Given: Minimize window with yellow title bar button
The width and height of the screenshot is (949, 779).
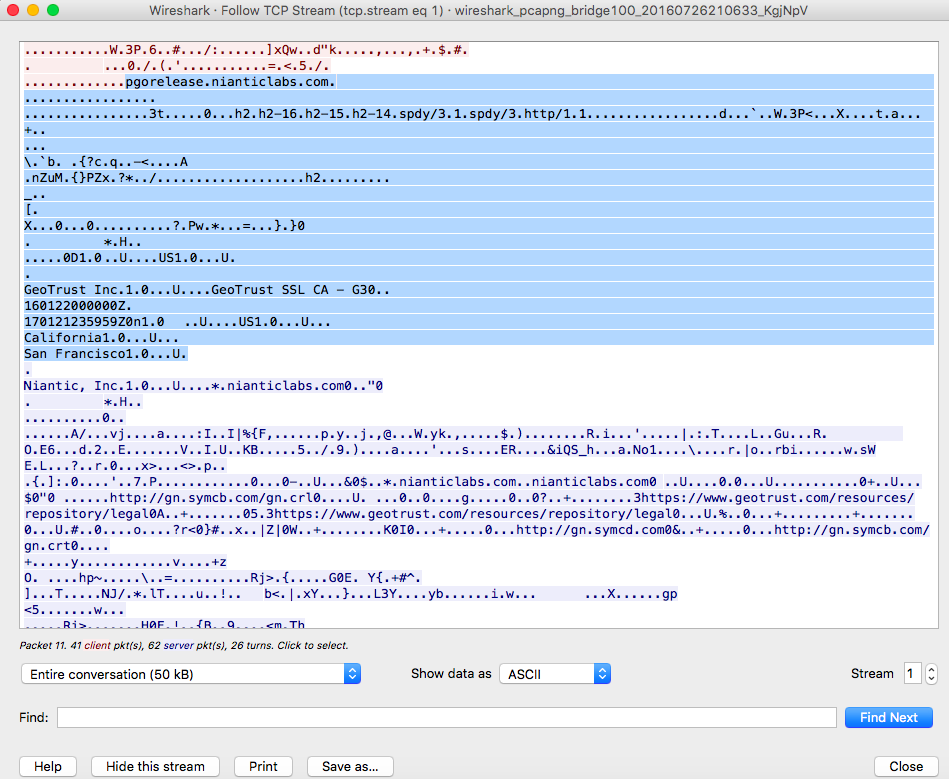Looking at the screenshot, I should pos(33,10).
